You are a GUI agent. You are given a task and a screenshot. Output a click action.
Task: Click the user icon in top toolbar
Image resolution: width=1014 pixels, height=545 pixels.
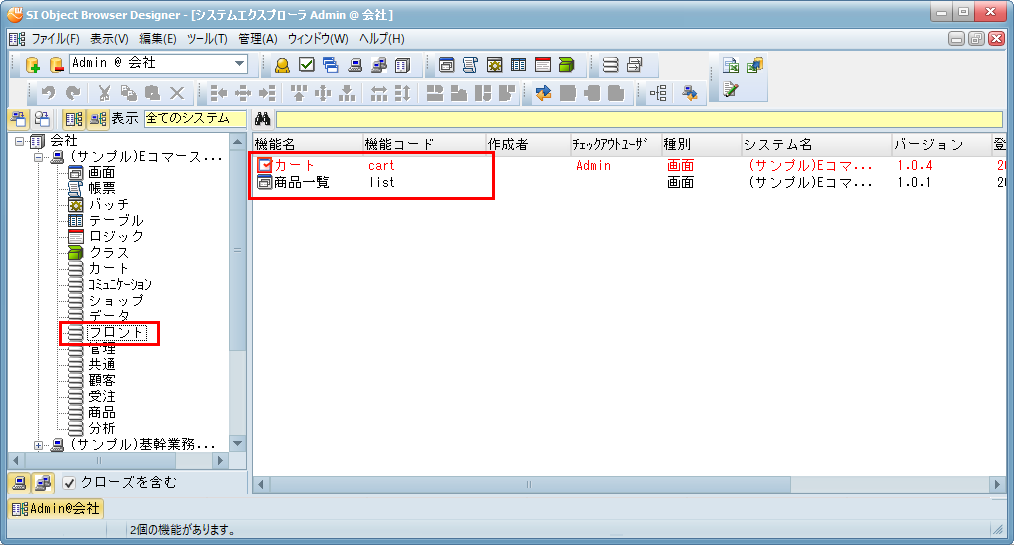(x=283, y=66)
